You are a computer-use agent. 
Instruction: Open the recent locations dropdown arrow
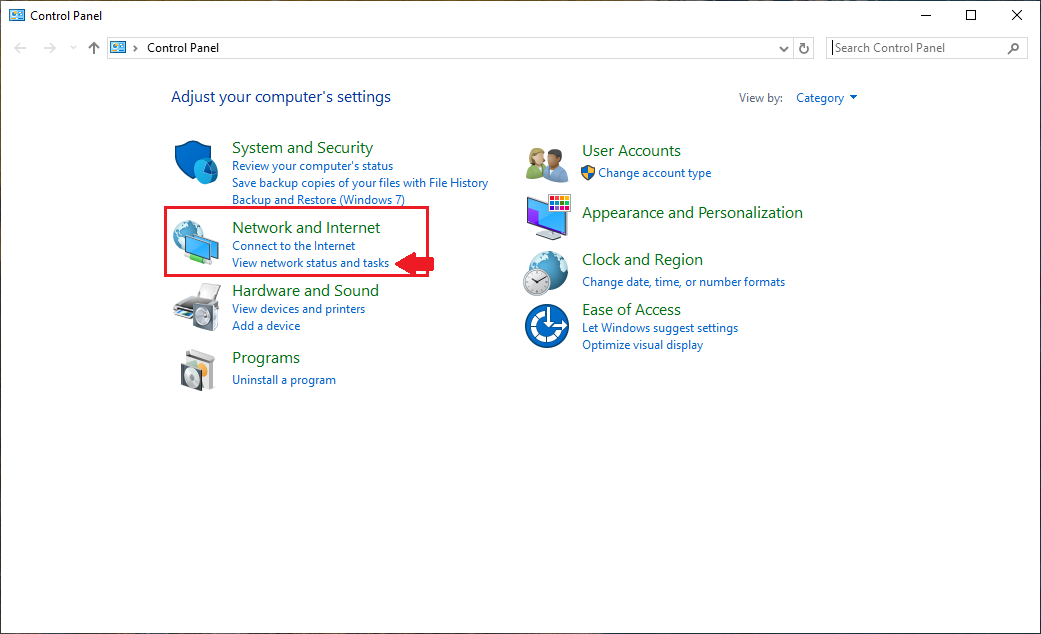point(73,48)
